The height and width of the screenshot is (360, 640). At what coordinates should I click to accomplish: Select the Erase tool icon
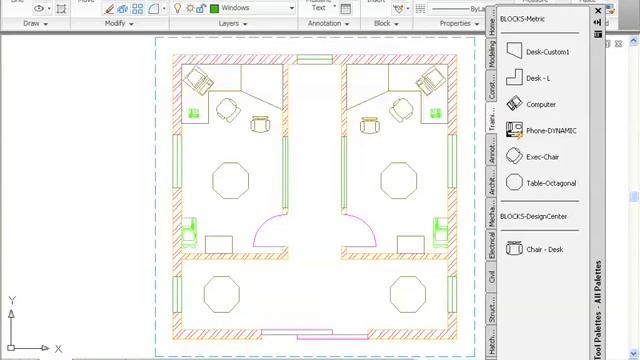click(109, 9)
